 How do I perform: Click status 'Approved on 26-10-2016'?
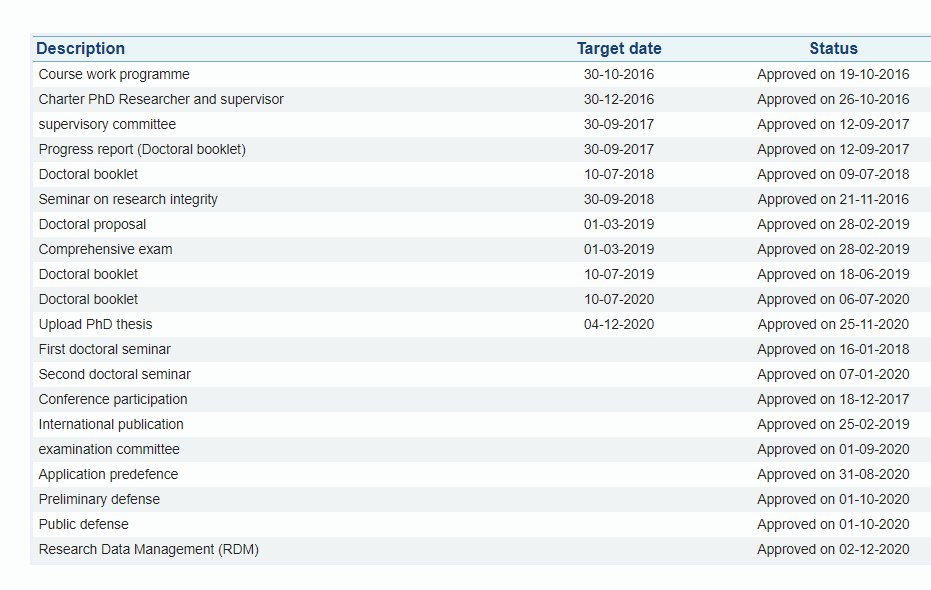click(x=833, y=99)
